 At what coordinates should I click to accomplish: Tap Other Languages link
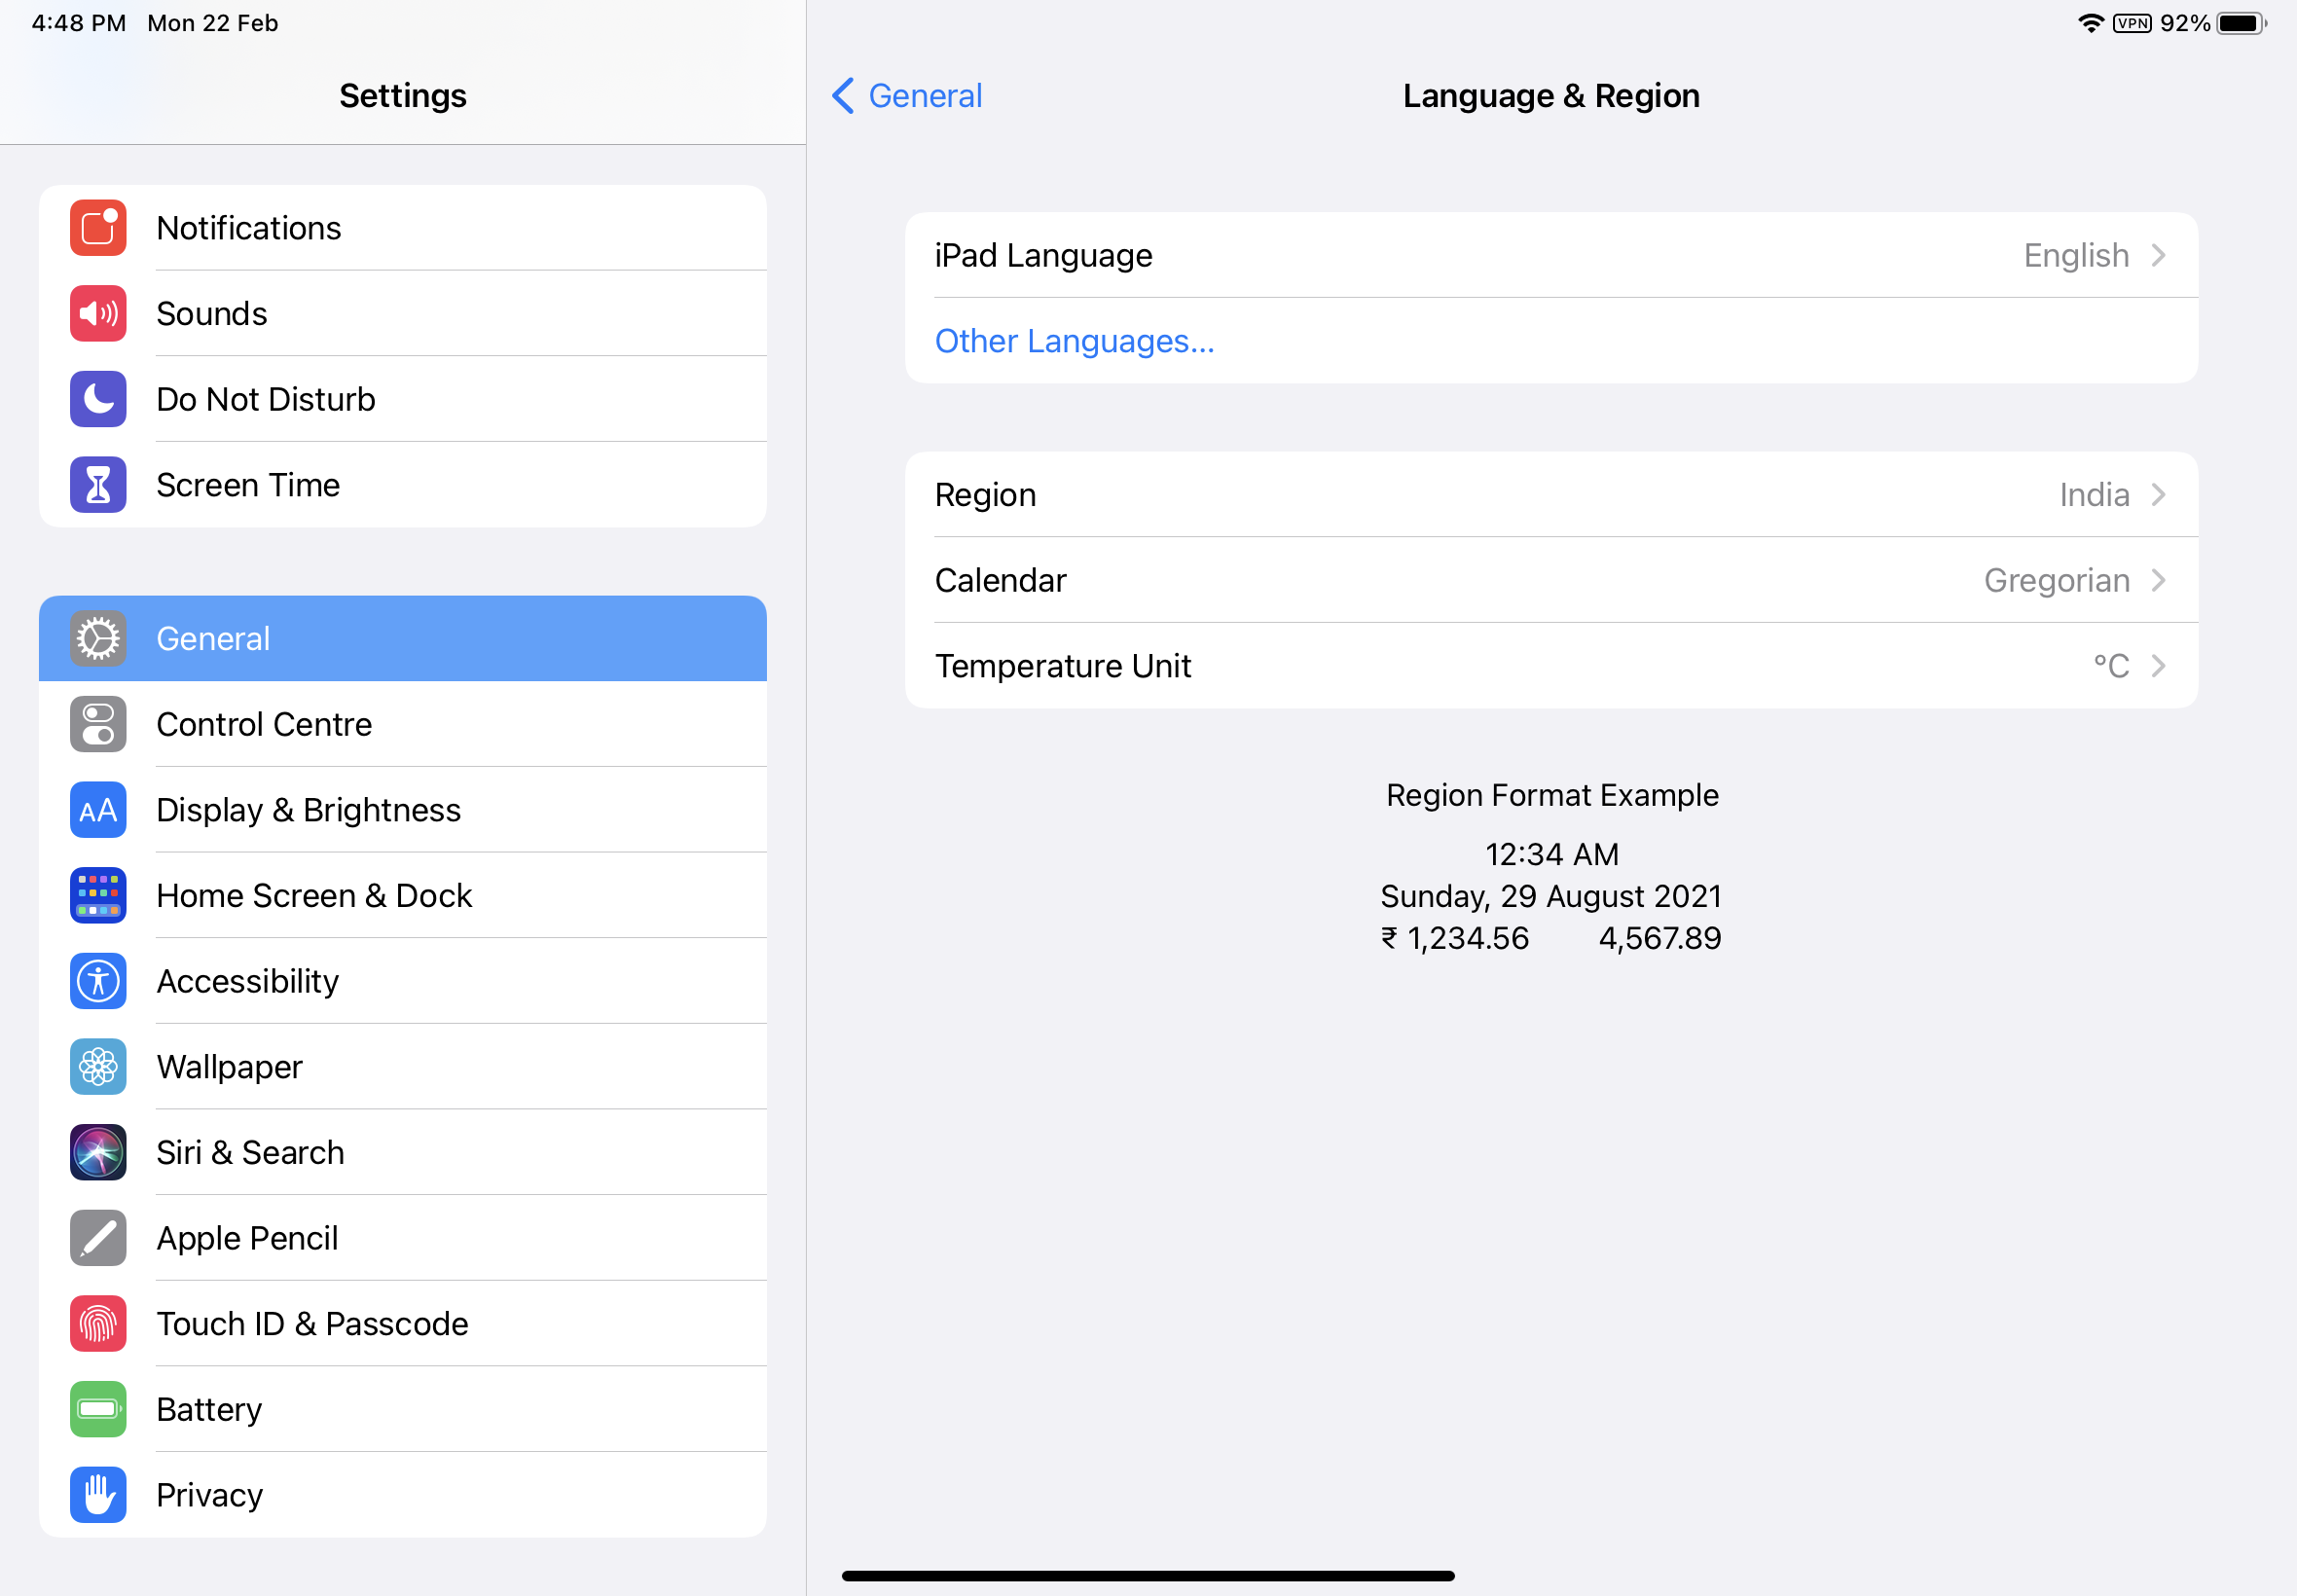click(x=1074, y=342)
